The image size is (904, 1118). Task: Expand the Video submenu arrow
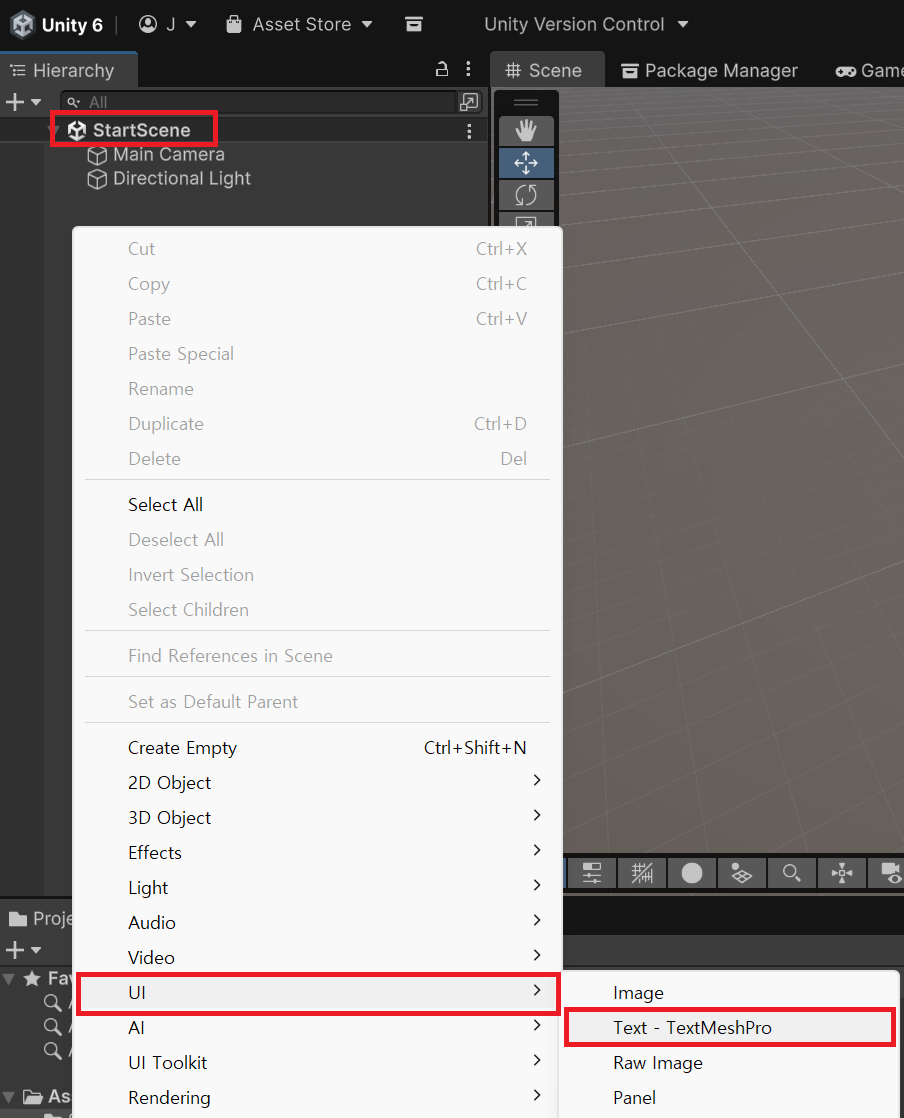coord(537,955)
